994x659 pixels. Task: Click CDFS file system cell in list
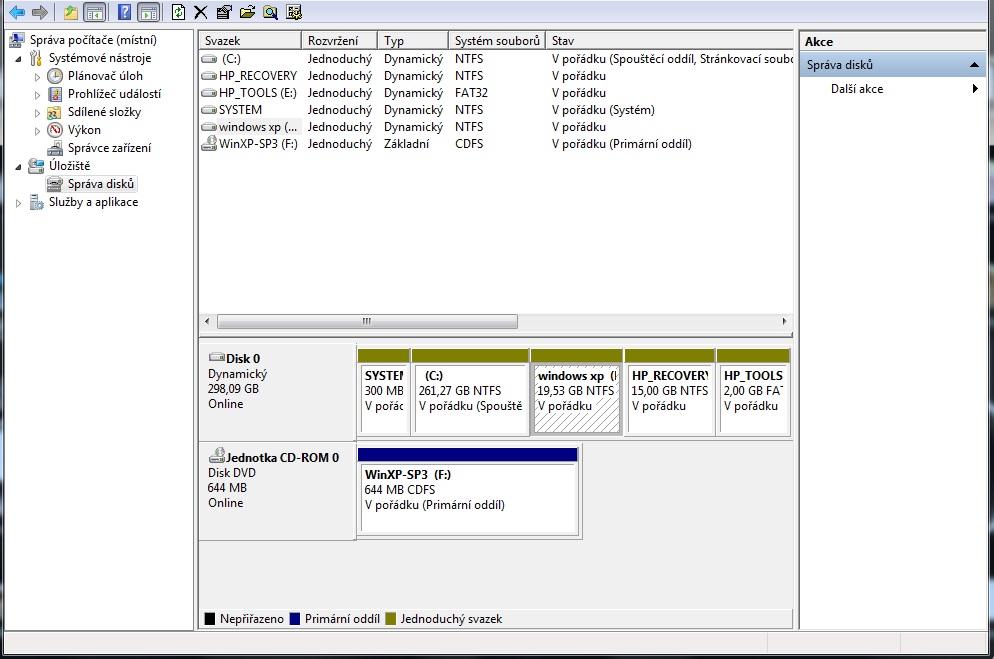pyautogui.click(x=468, y=144)
